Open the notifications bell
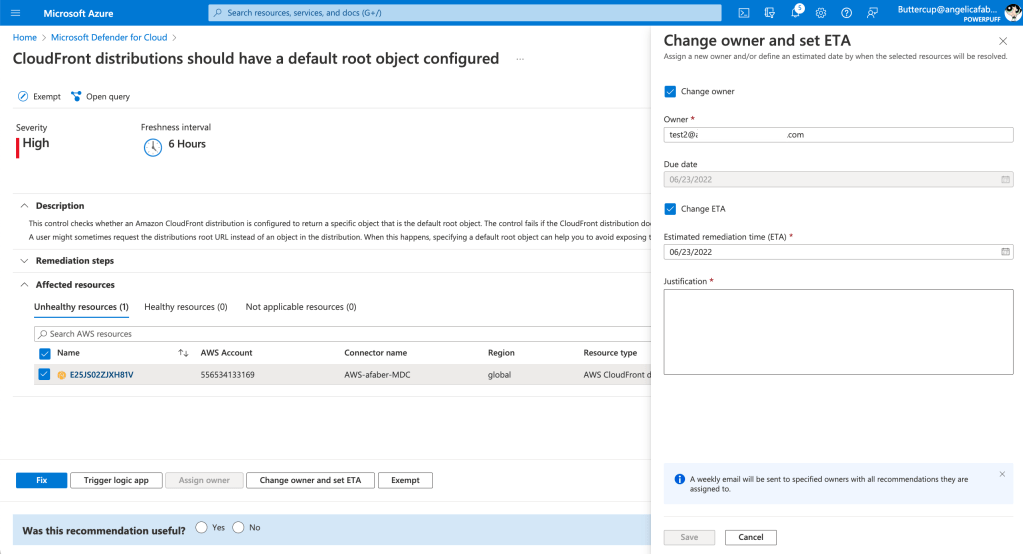 pos(796,13)
